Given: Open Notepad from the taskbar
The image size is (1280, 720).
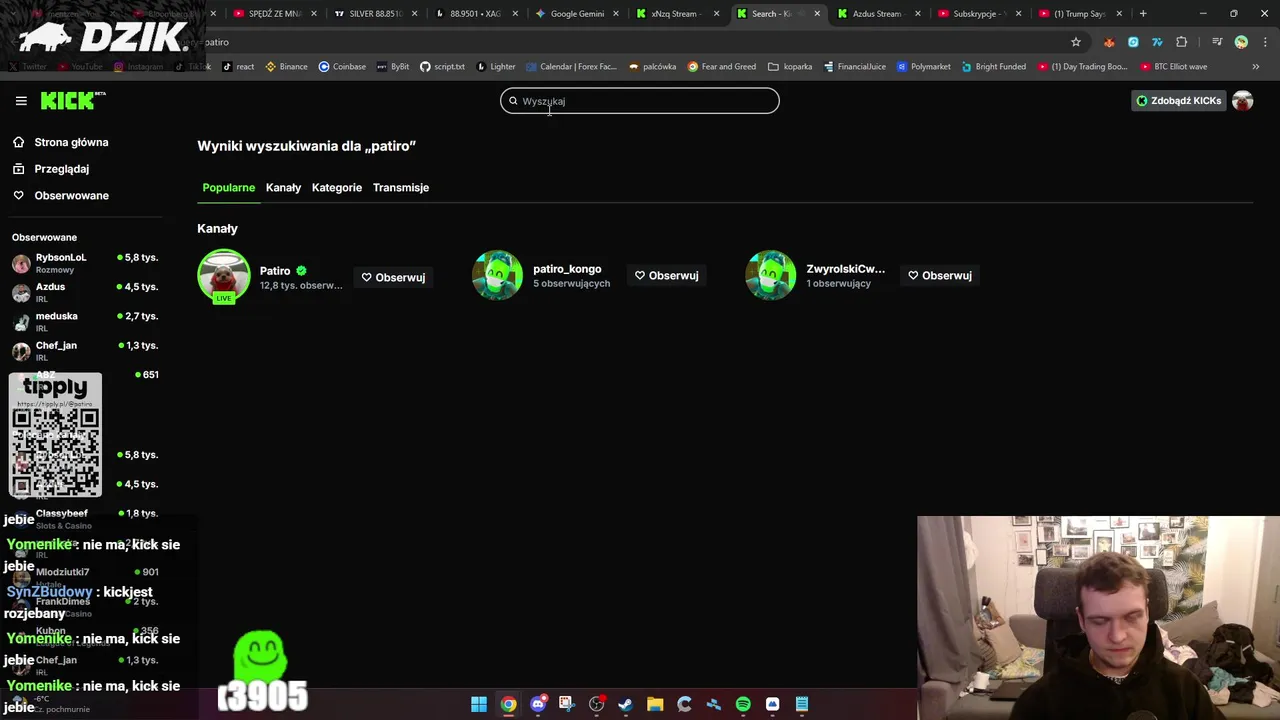Looking at the screenshot, I should point(802,704).
